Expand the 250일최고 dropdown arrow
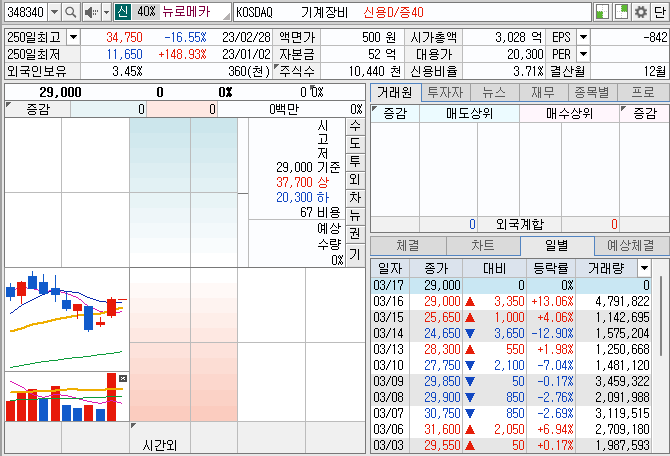Viewport: 670px width, 456px height. click(x=73, y=38)
